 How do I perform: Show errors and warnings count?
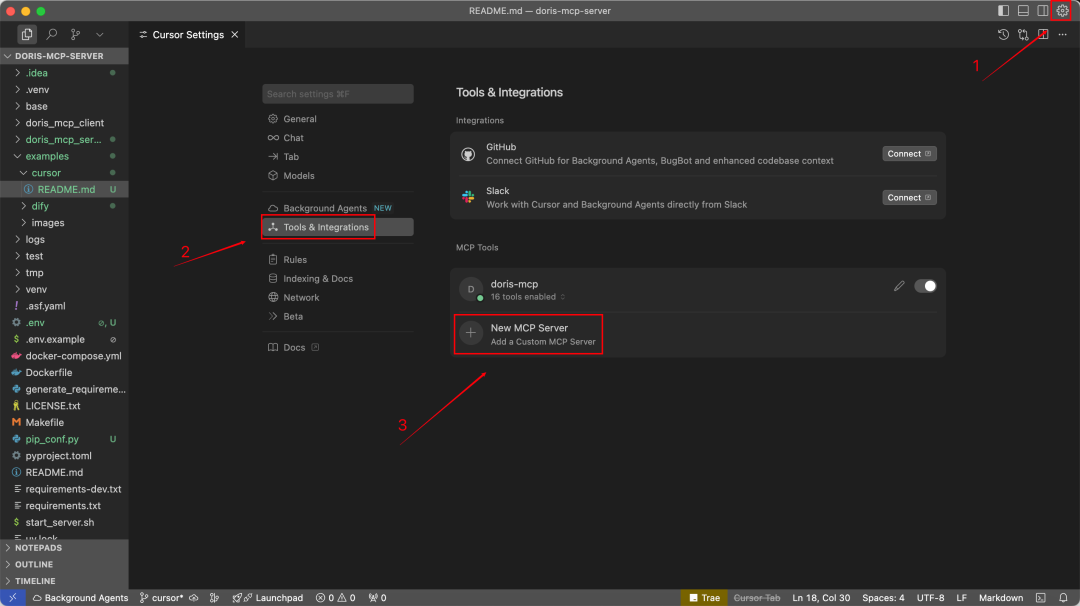tap(335, 598)
